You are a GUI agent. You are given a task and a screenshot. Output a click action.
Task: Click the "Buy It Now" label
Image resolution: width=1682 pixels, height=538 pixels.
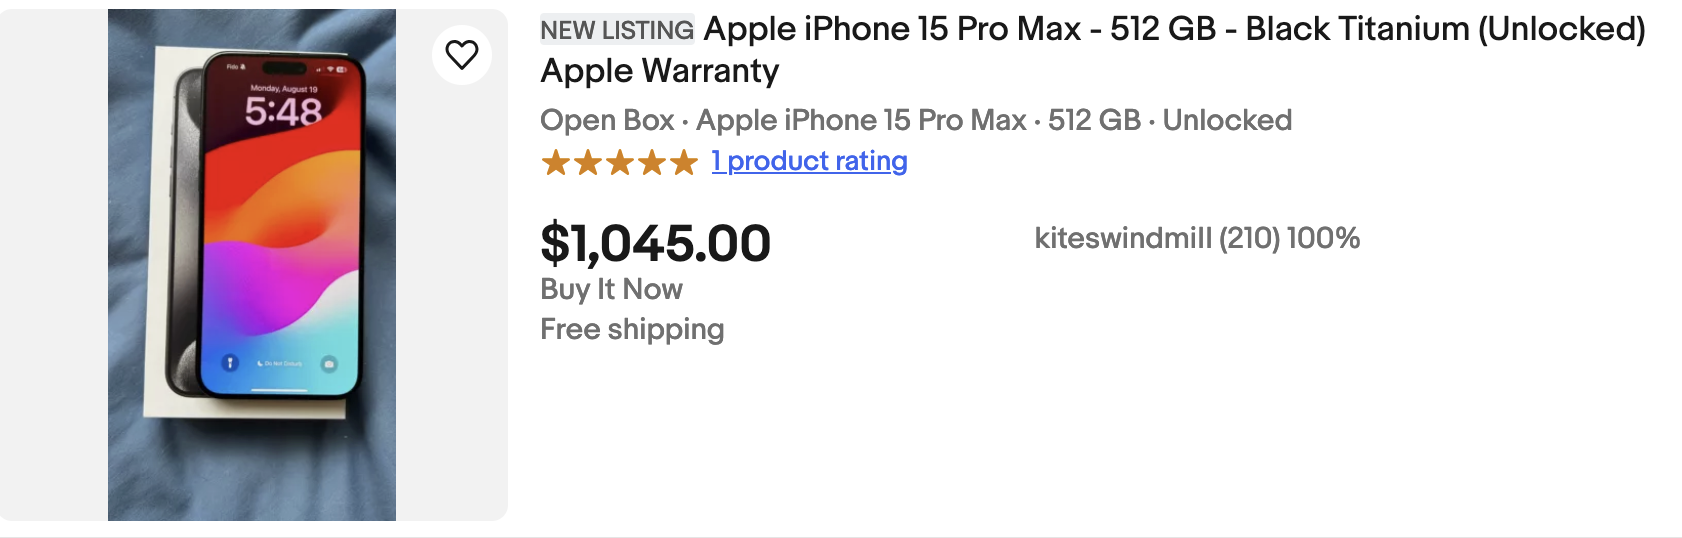[611, 289]
